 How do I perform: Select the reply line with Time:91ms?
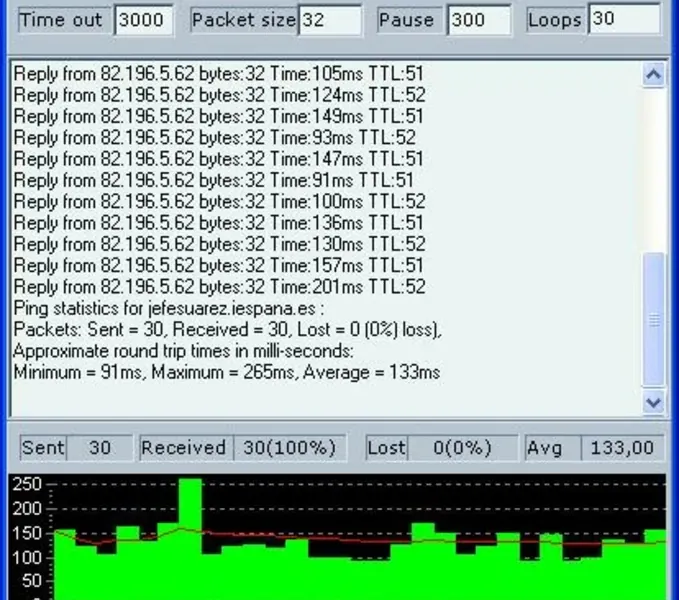tap(213, 180)
